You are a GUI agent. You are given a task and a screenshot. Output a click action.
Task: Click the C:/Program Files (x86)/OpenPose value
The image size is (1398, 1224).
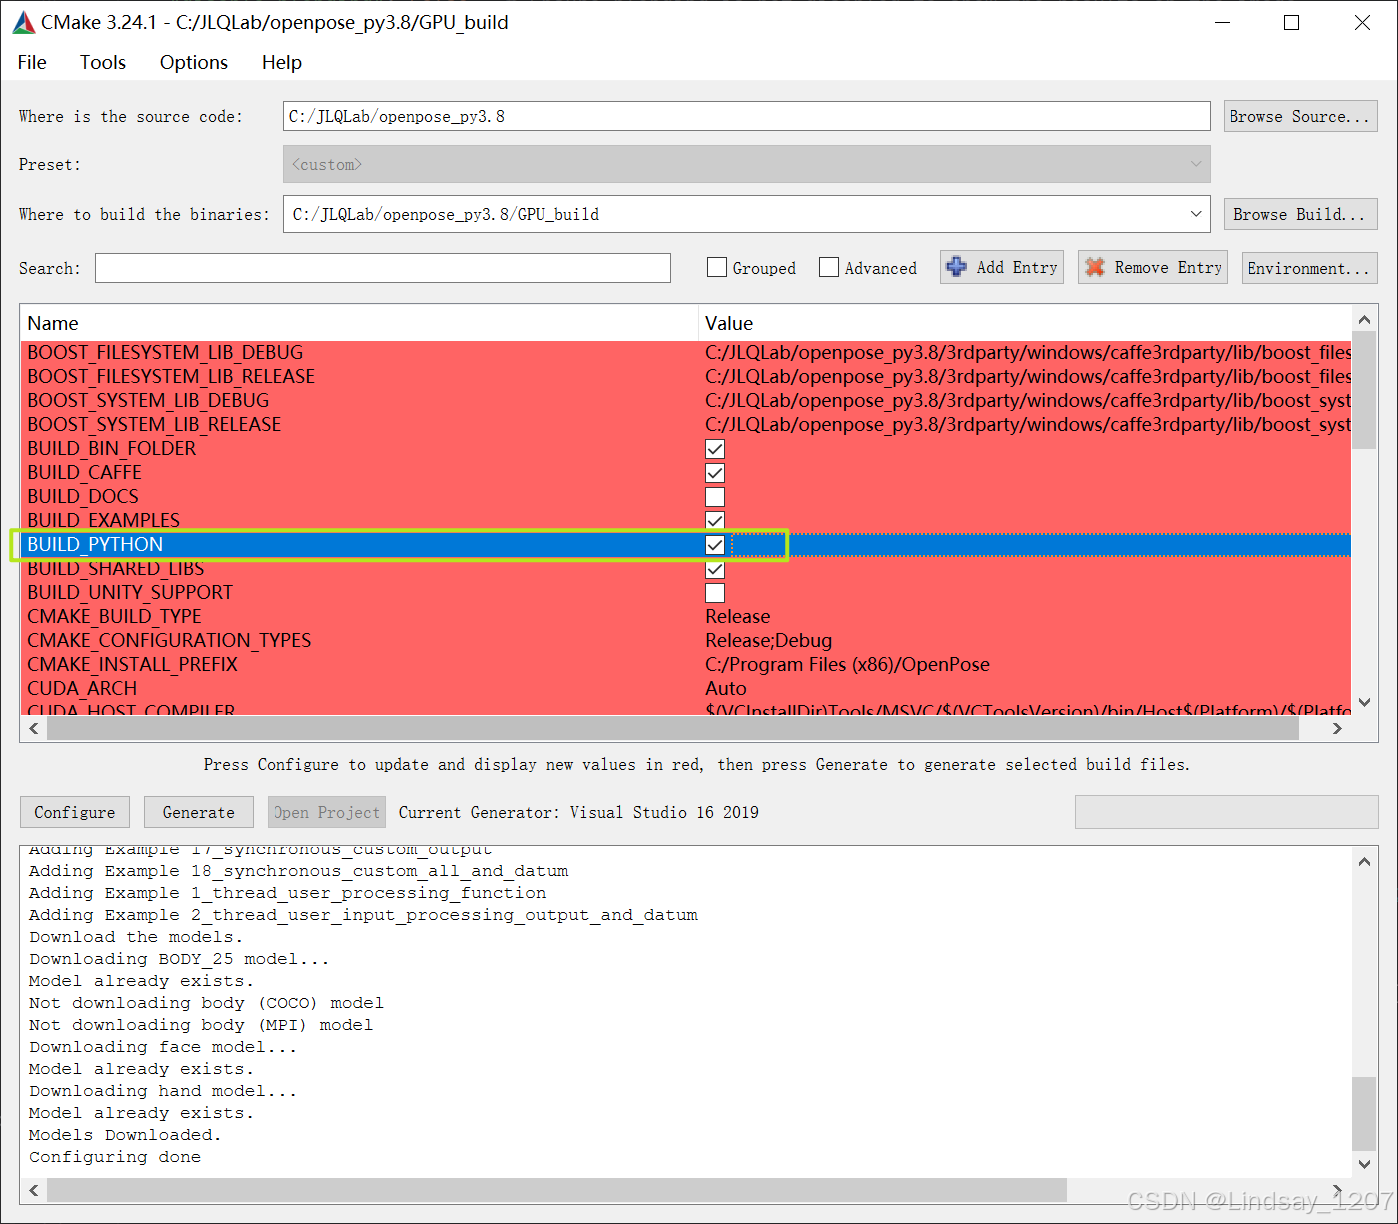[847, 665]
